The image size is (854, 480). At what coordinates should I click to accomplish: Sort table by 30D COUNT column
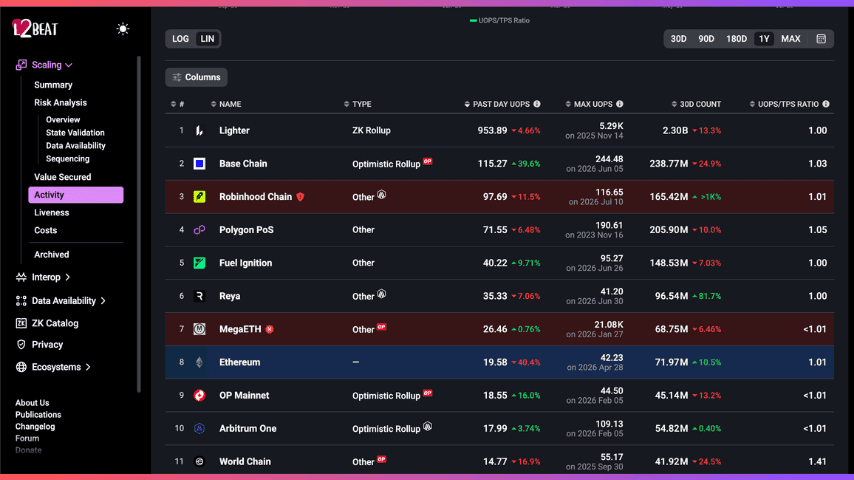pyautogui.click(x=696, y=104)
